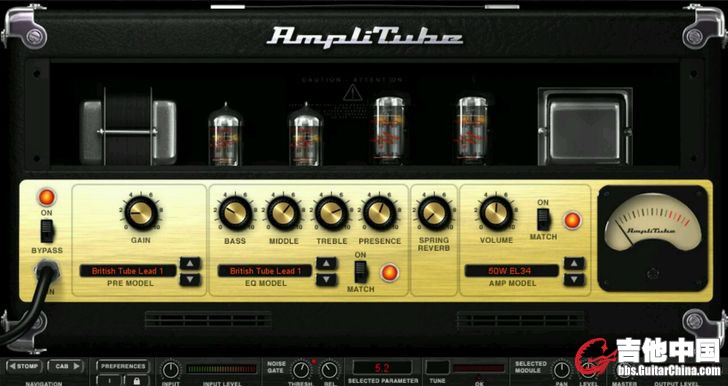Click the TREBLE knob
Viewport: 728px width, 386px height.
point(332,214)
